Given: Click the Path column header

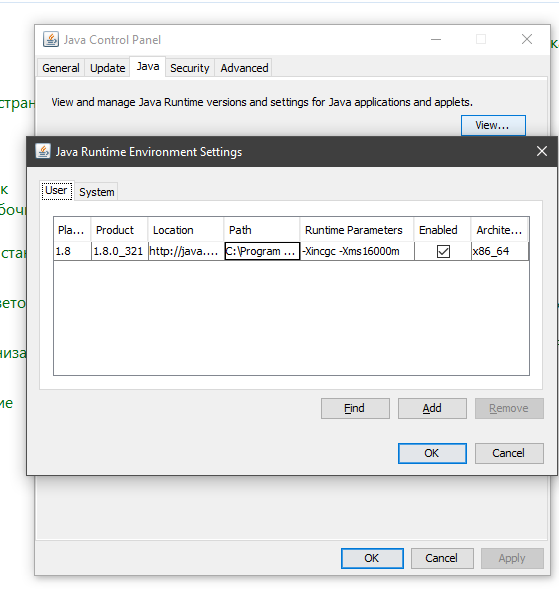Looking at the screenshot, I should coord(262,230).
